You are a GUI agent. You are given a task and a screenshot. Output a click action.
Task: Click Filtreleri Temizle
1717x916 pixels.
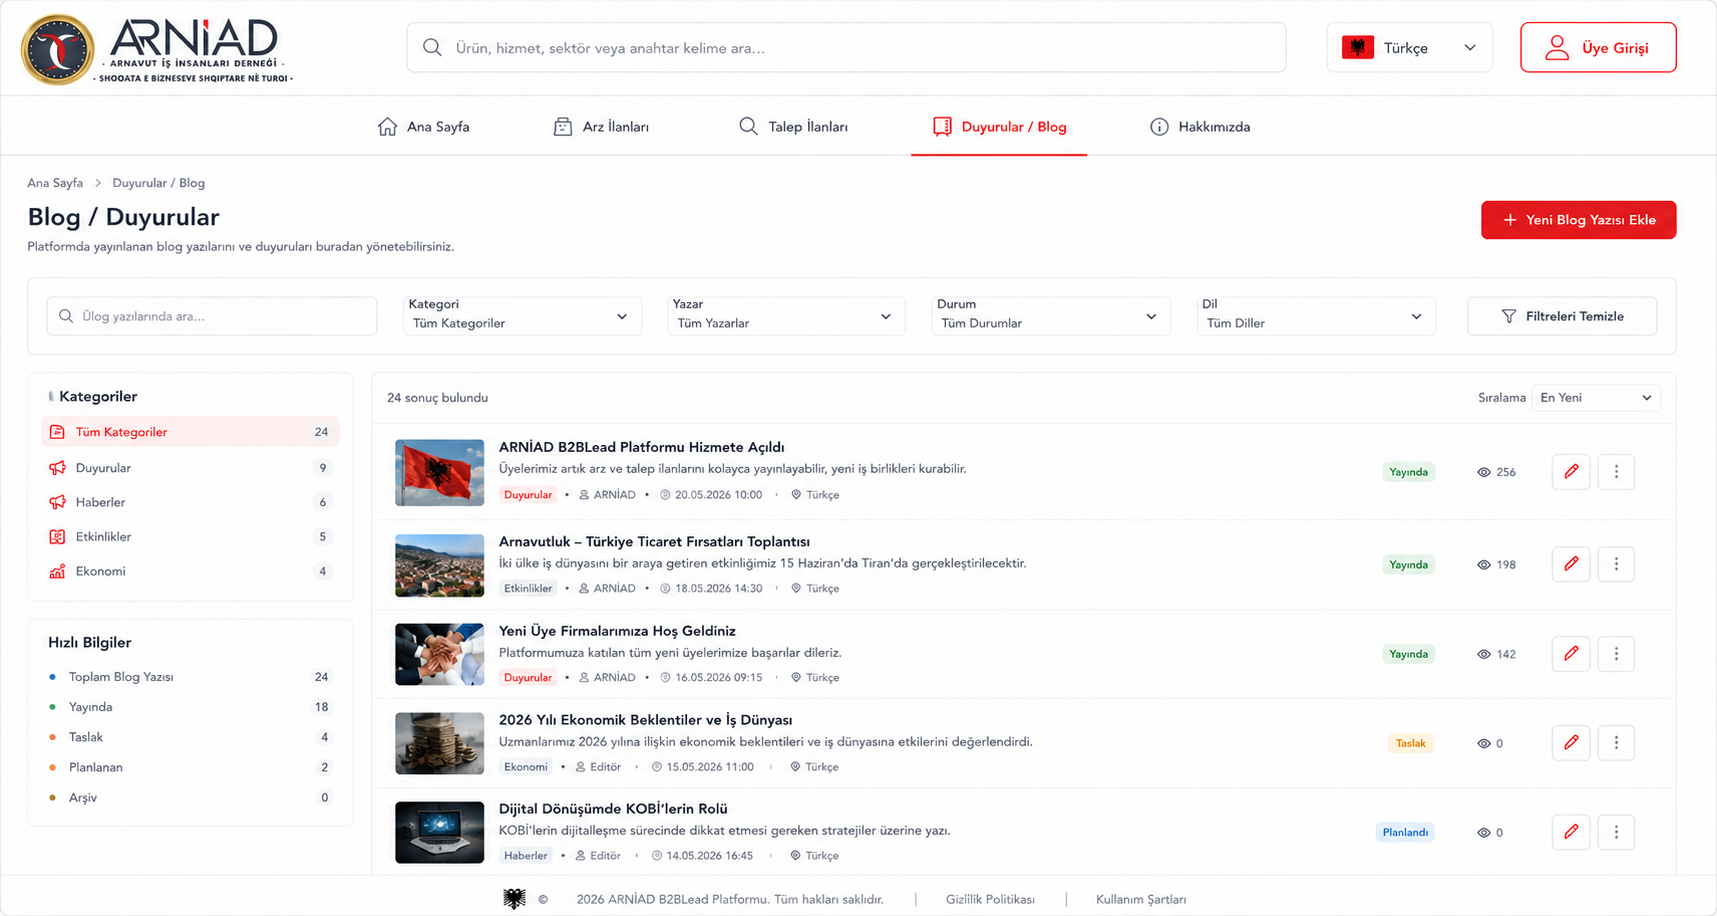click(1562, 316)
